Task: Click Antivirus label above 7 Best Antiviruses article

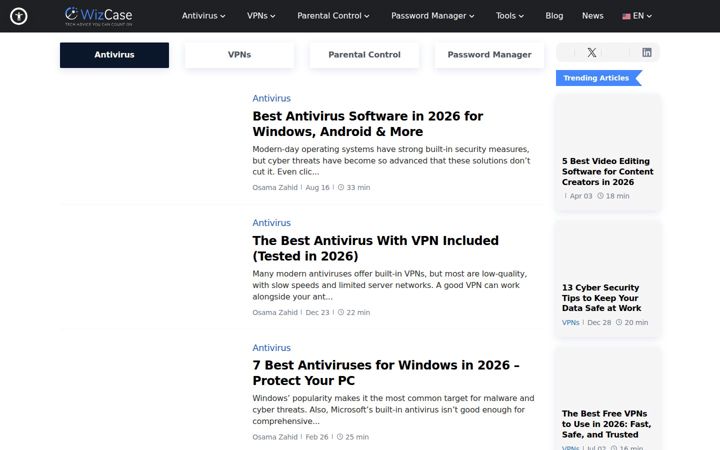Action: [271, 348]
